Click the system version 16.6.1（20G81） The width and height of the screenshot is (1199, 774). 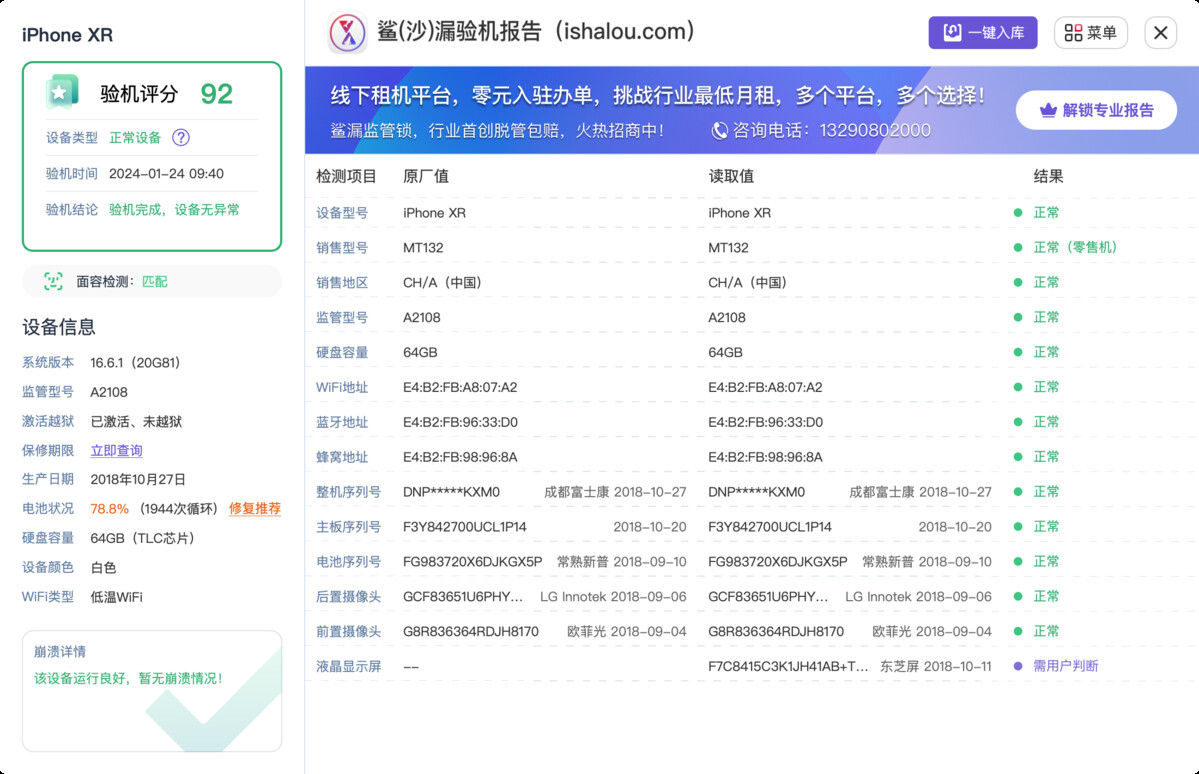point(135,363)
